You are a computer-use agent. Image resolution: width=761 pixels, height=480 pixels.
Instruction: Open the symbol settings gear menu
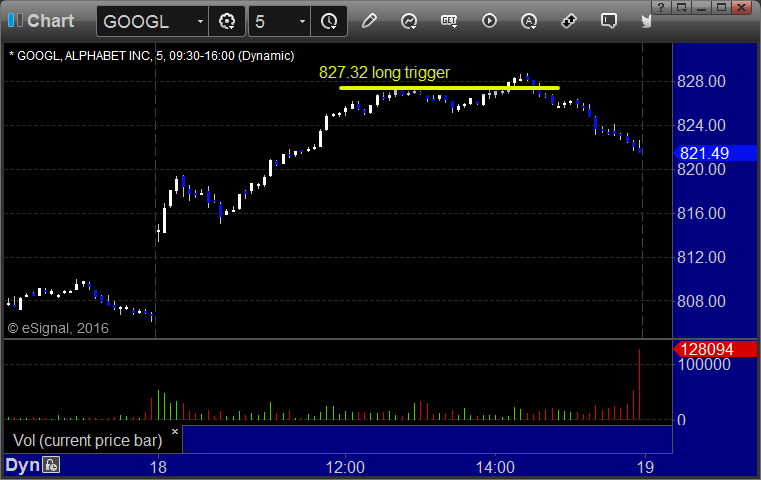pyautogui.click(x=227, y=21)
